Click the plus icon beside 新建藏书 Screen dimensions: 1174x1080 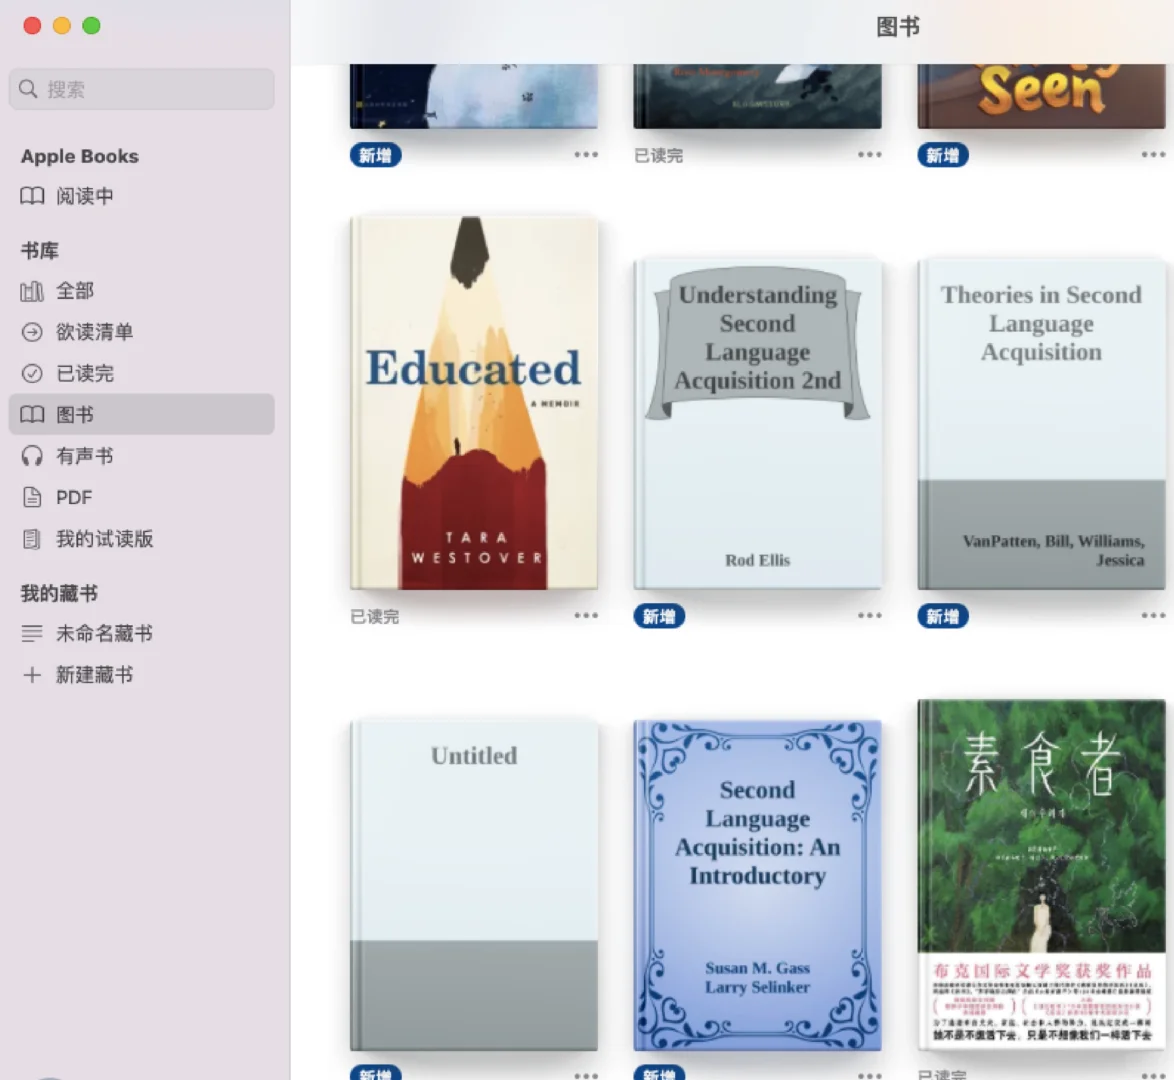click(x=31, y=675)
